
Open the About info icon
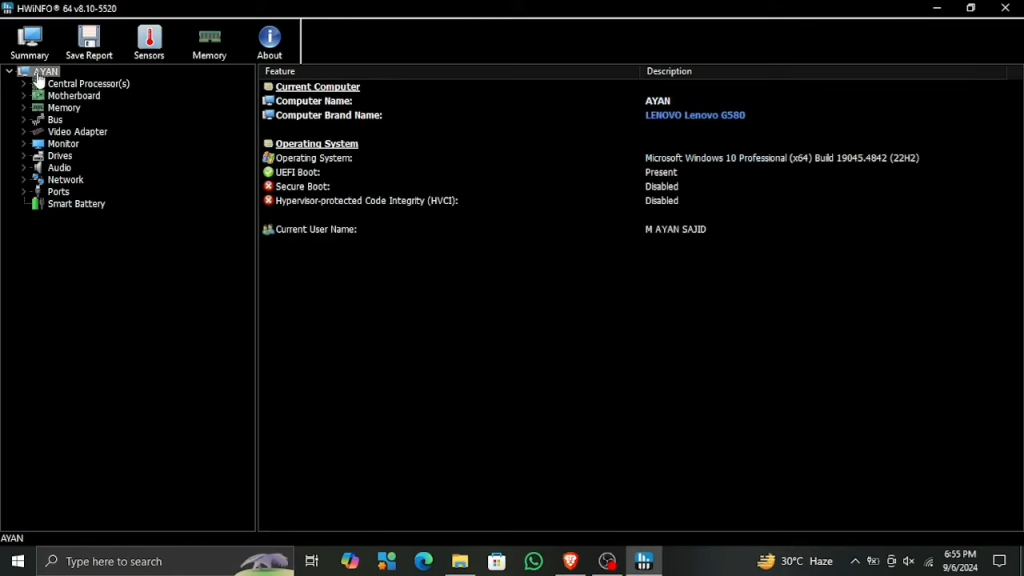point(269,42)
